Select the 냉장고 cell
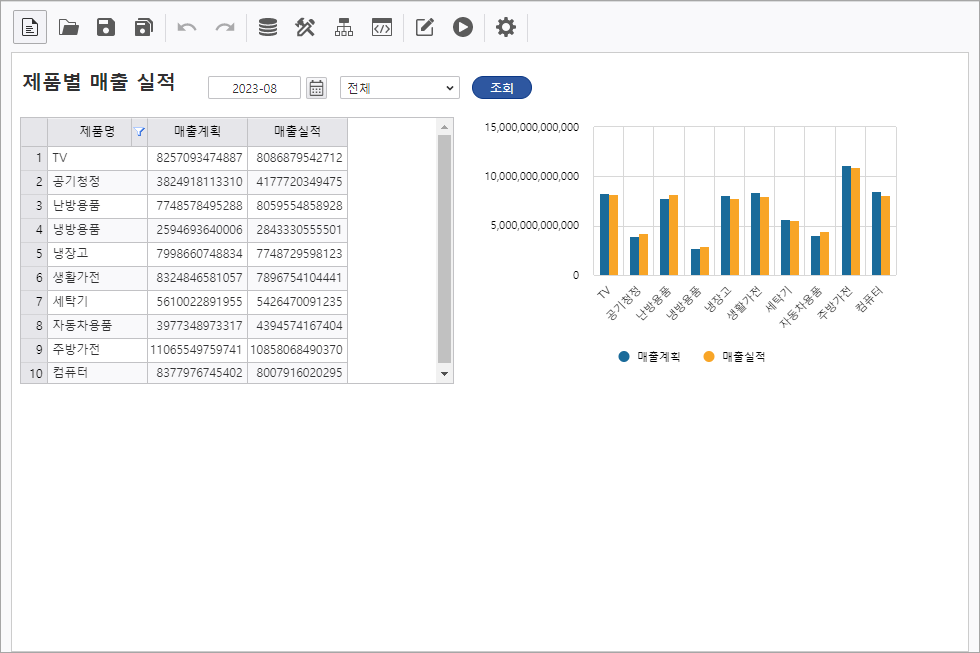 (98, 254)
